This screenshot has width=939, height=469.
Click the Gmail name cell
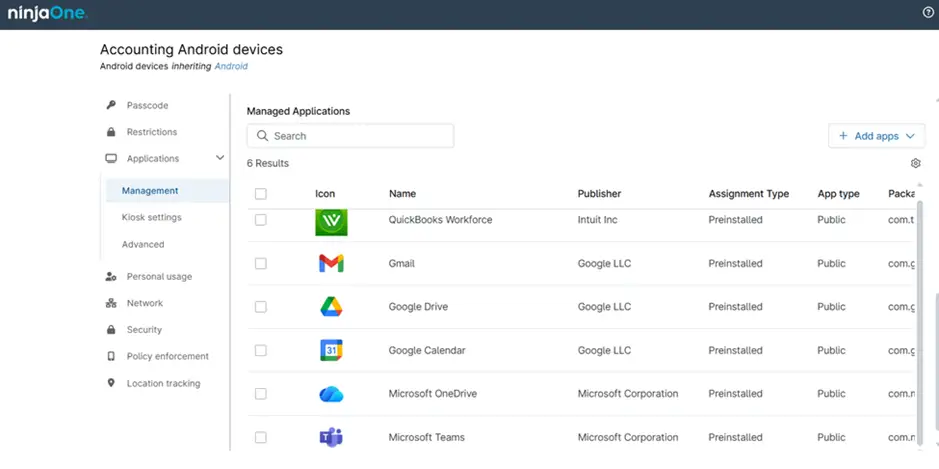(401, 264)
